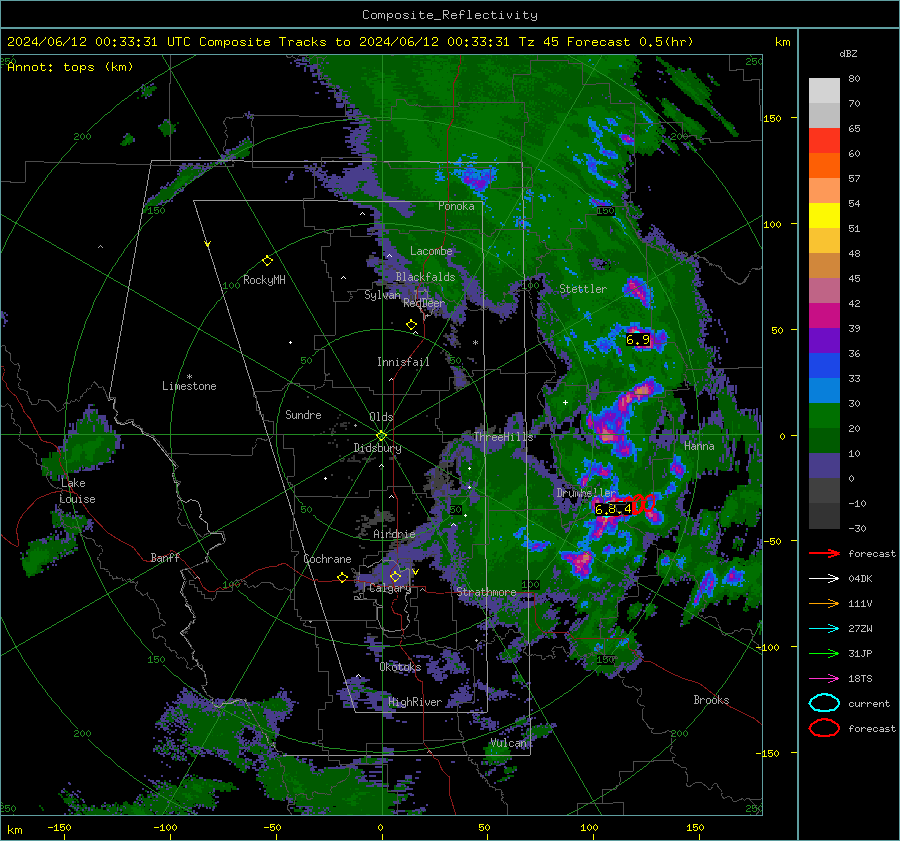Screen dimensions: 900x841
Task: Pick the bright yellow 54 dBZ swatch
Action: pos(824,215)
